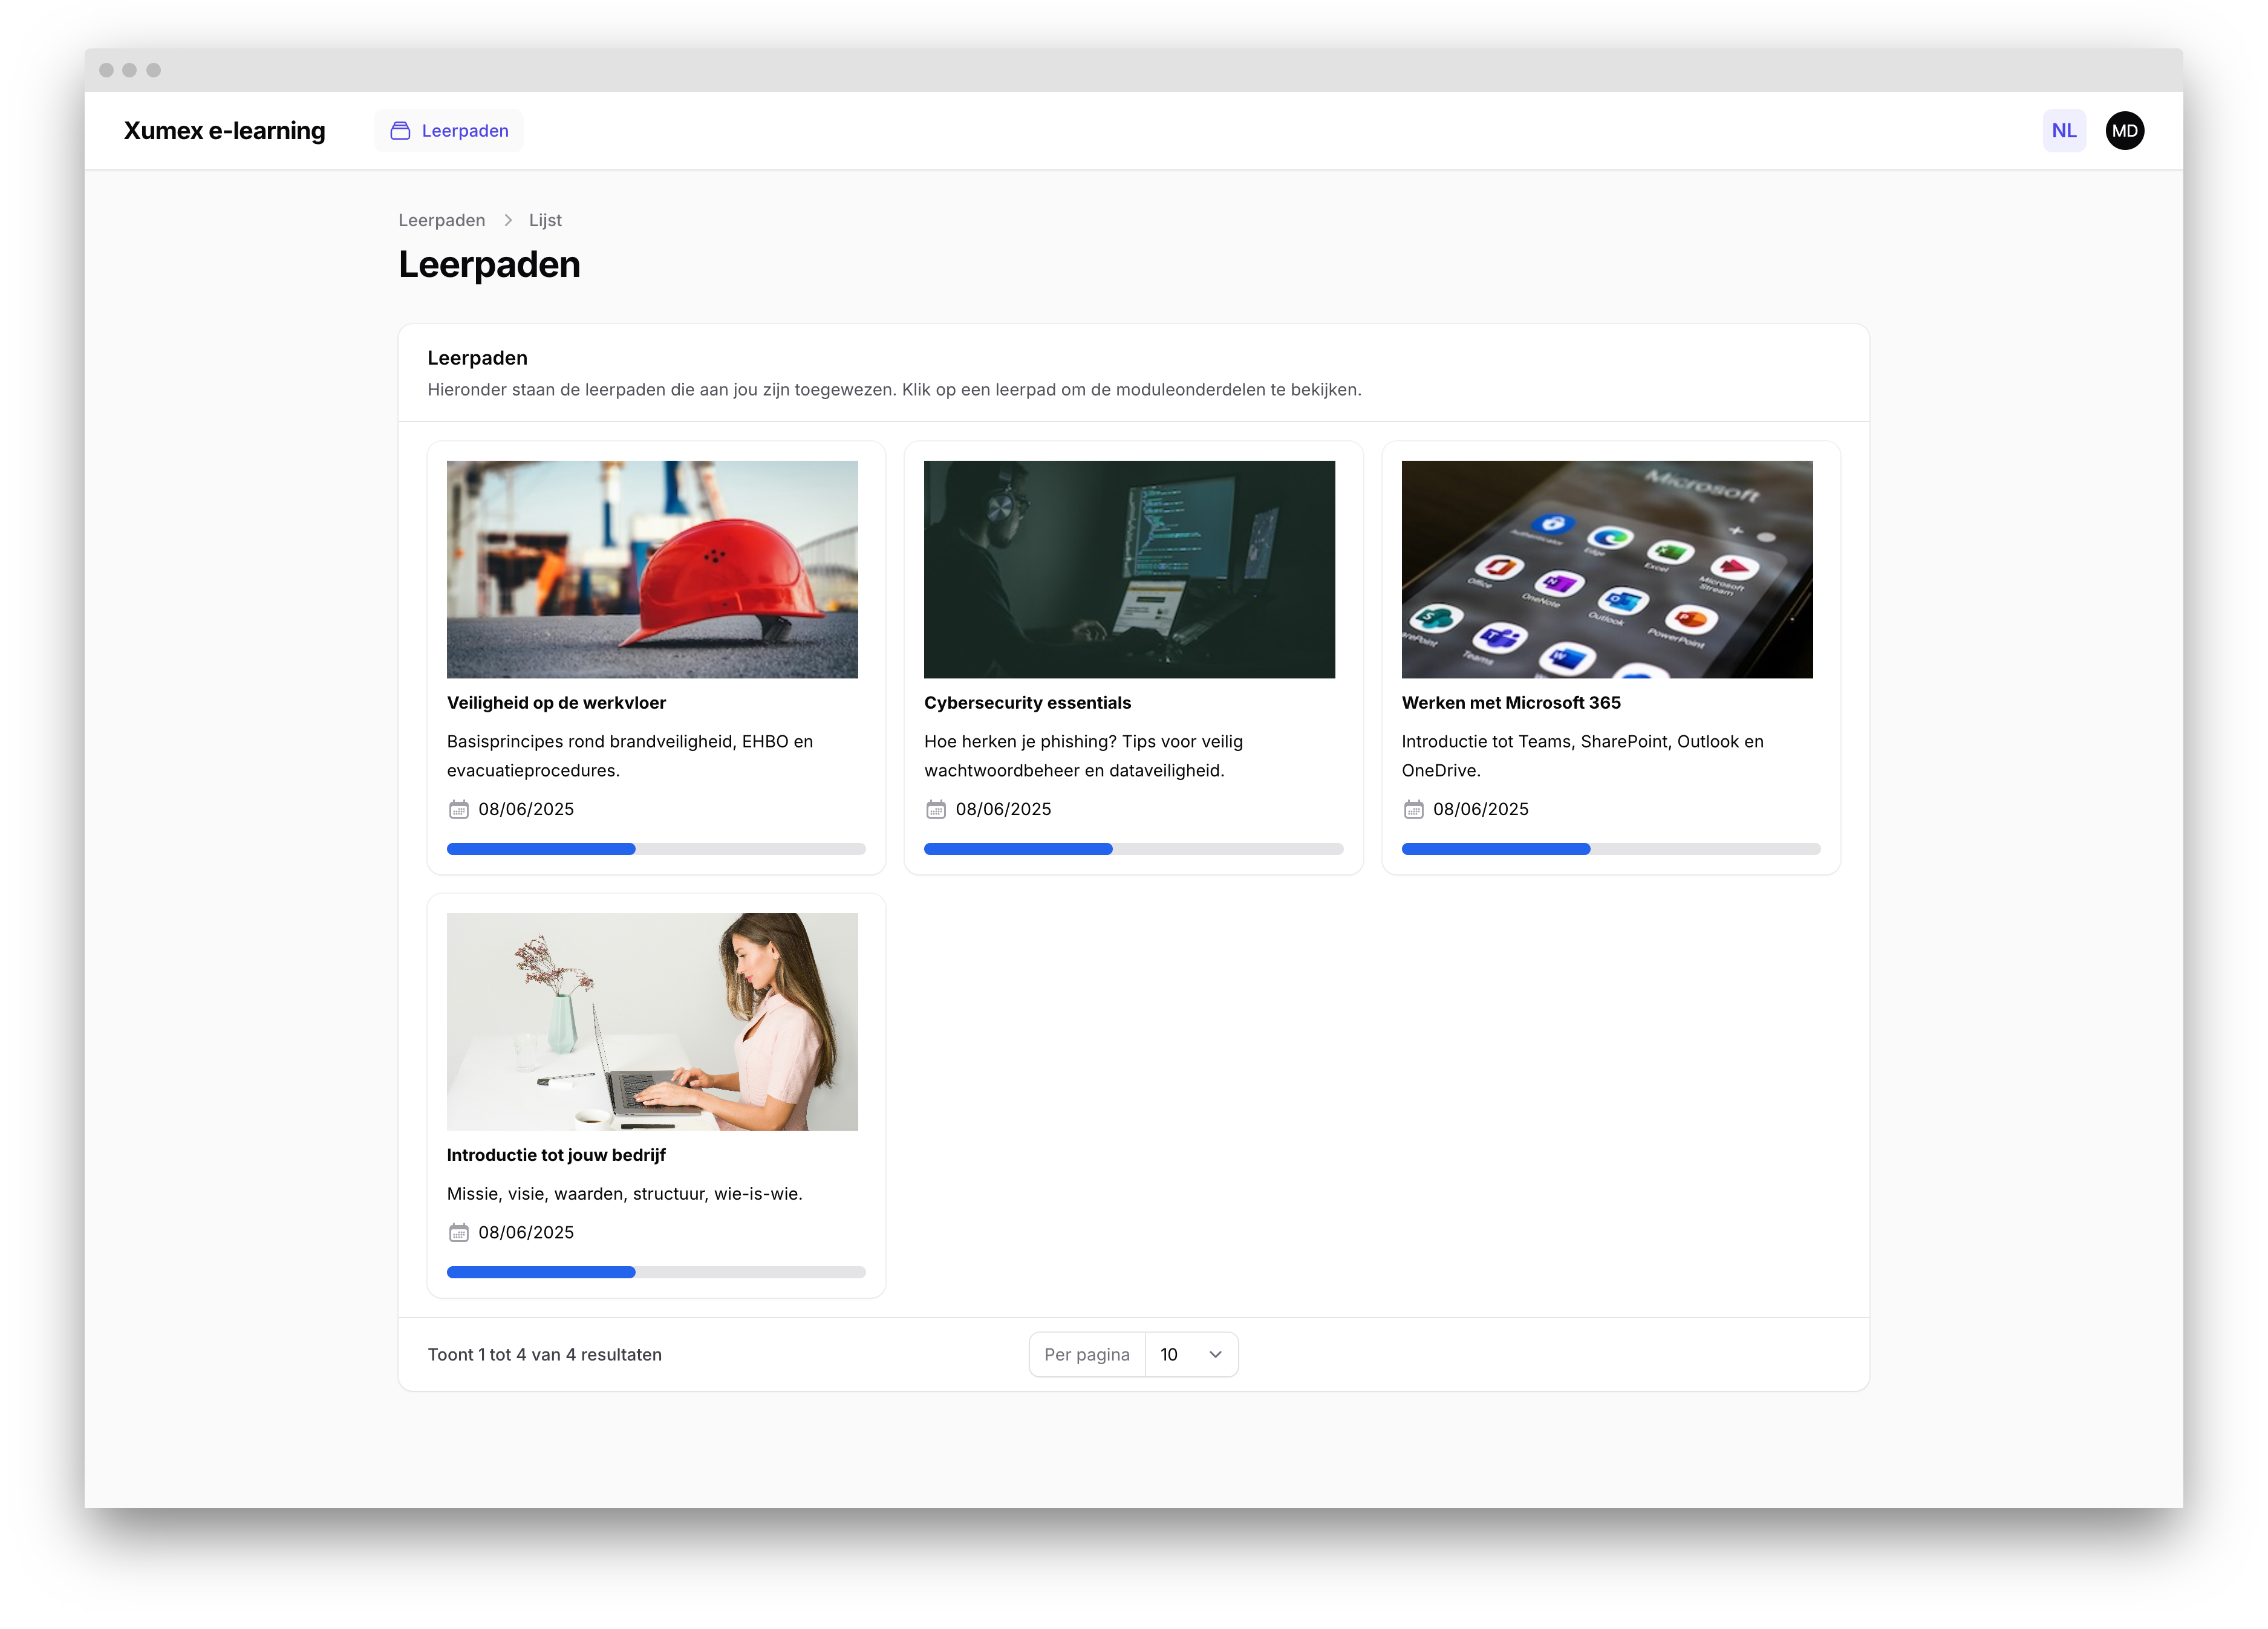
Task: Click progress bar on Introductie tot jouw bedrijf
Action: point(655,1272)
